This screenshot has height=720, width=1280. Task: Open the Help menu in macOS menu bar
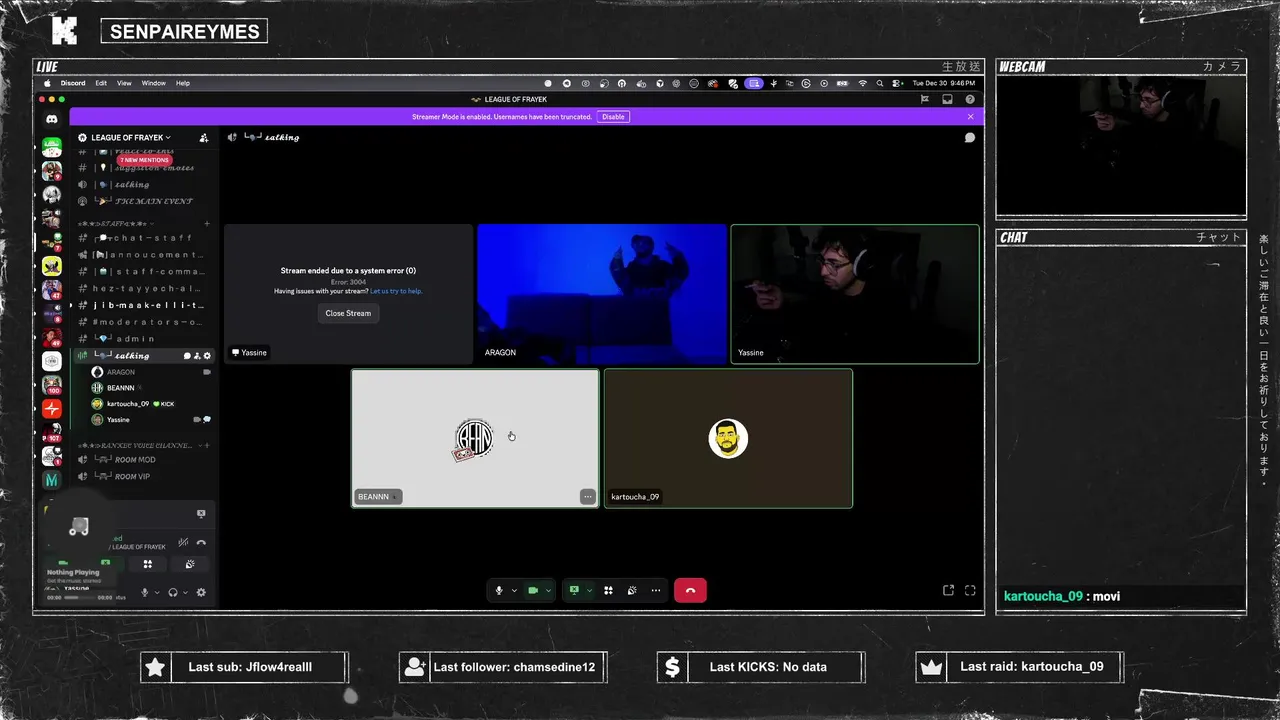point(183,83)
